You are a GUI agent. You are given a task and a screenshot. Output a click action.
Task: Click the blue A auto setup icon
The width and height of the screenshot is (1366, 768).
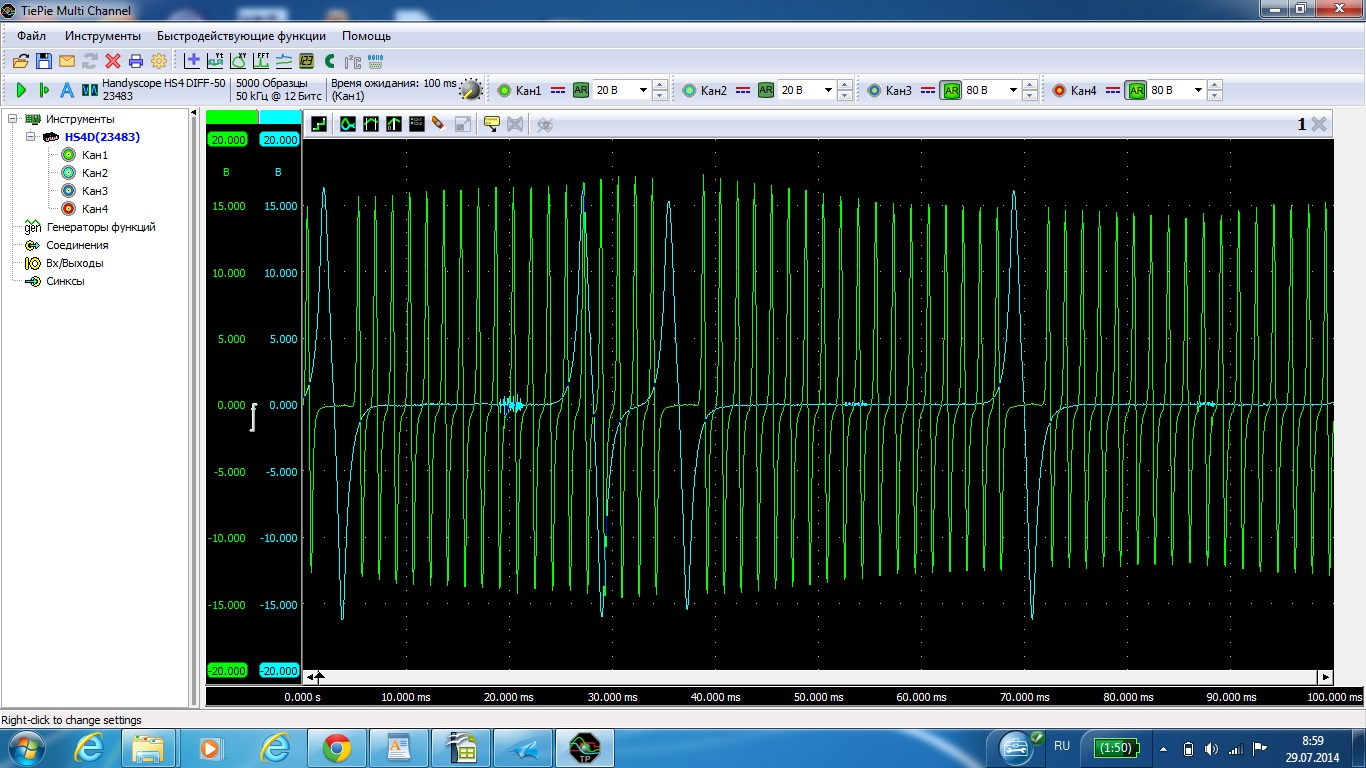pos(66,90)
